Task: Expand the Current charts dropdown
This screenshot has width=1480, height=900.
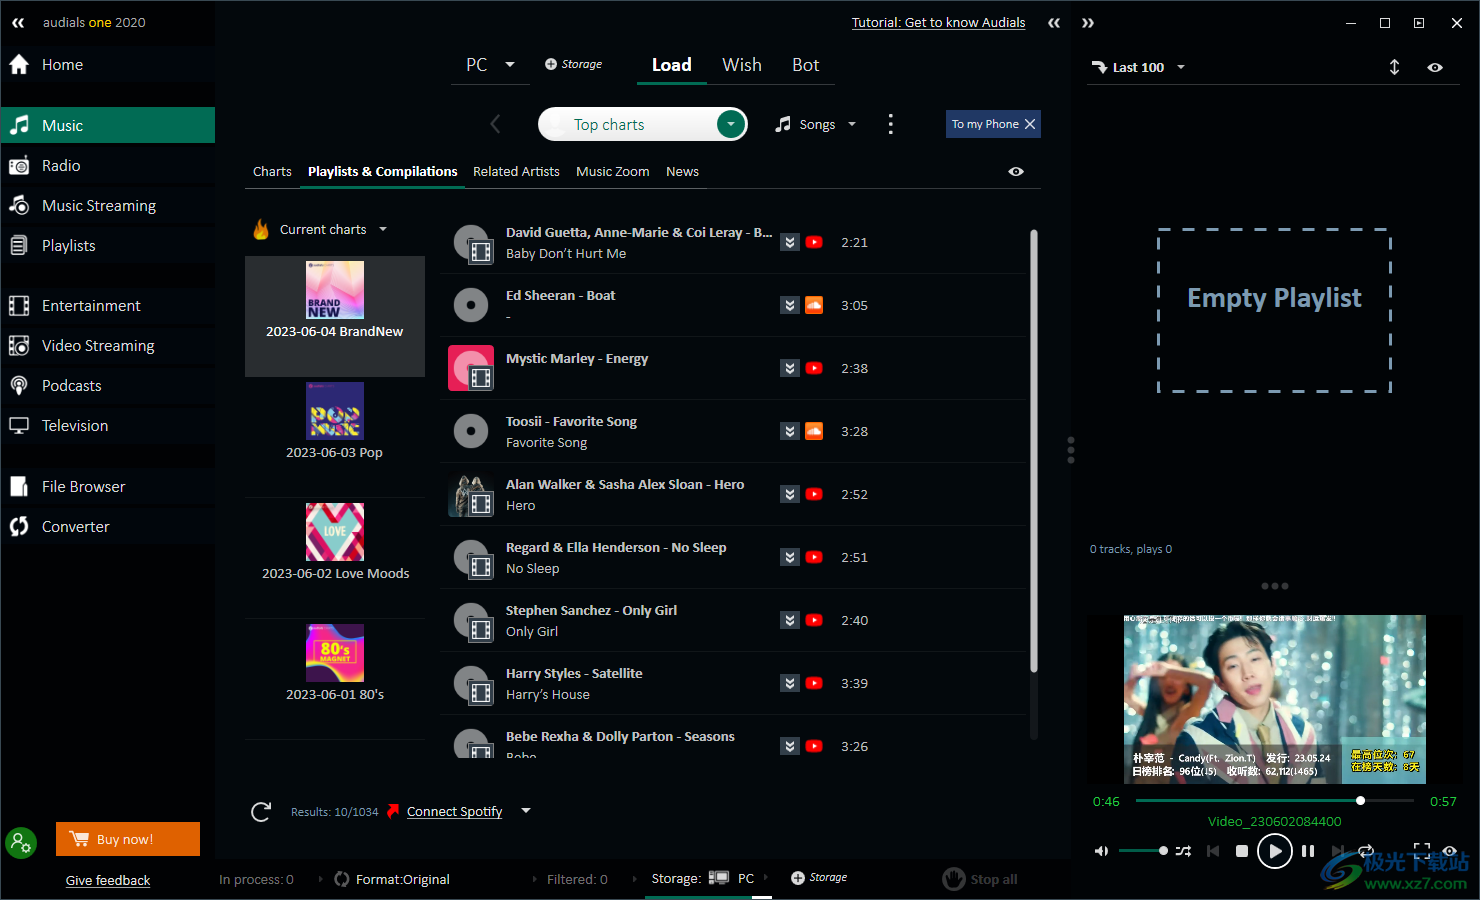Action: pos(383,229)
